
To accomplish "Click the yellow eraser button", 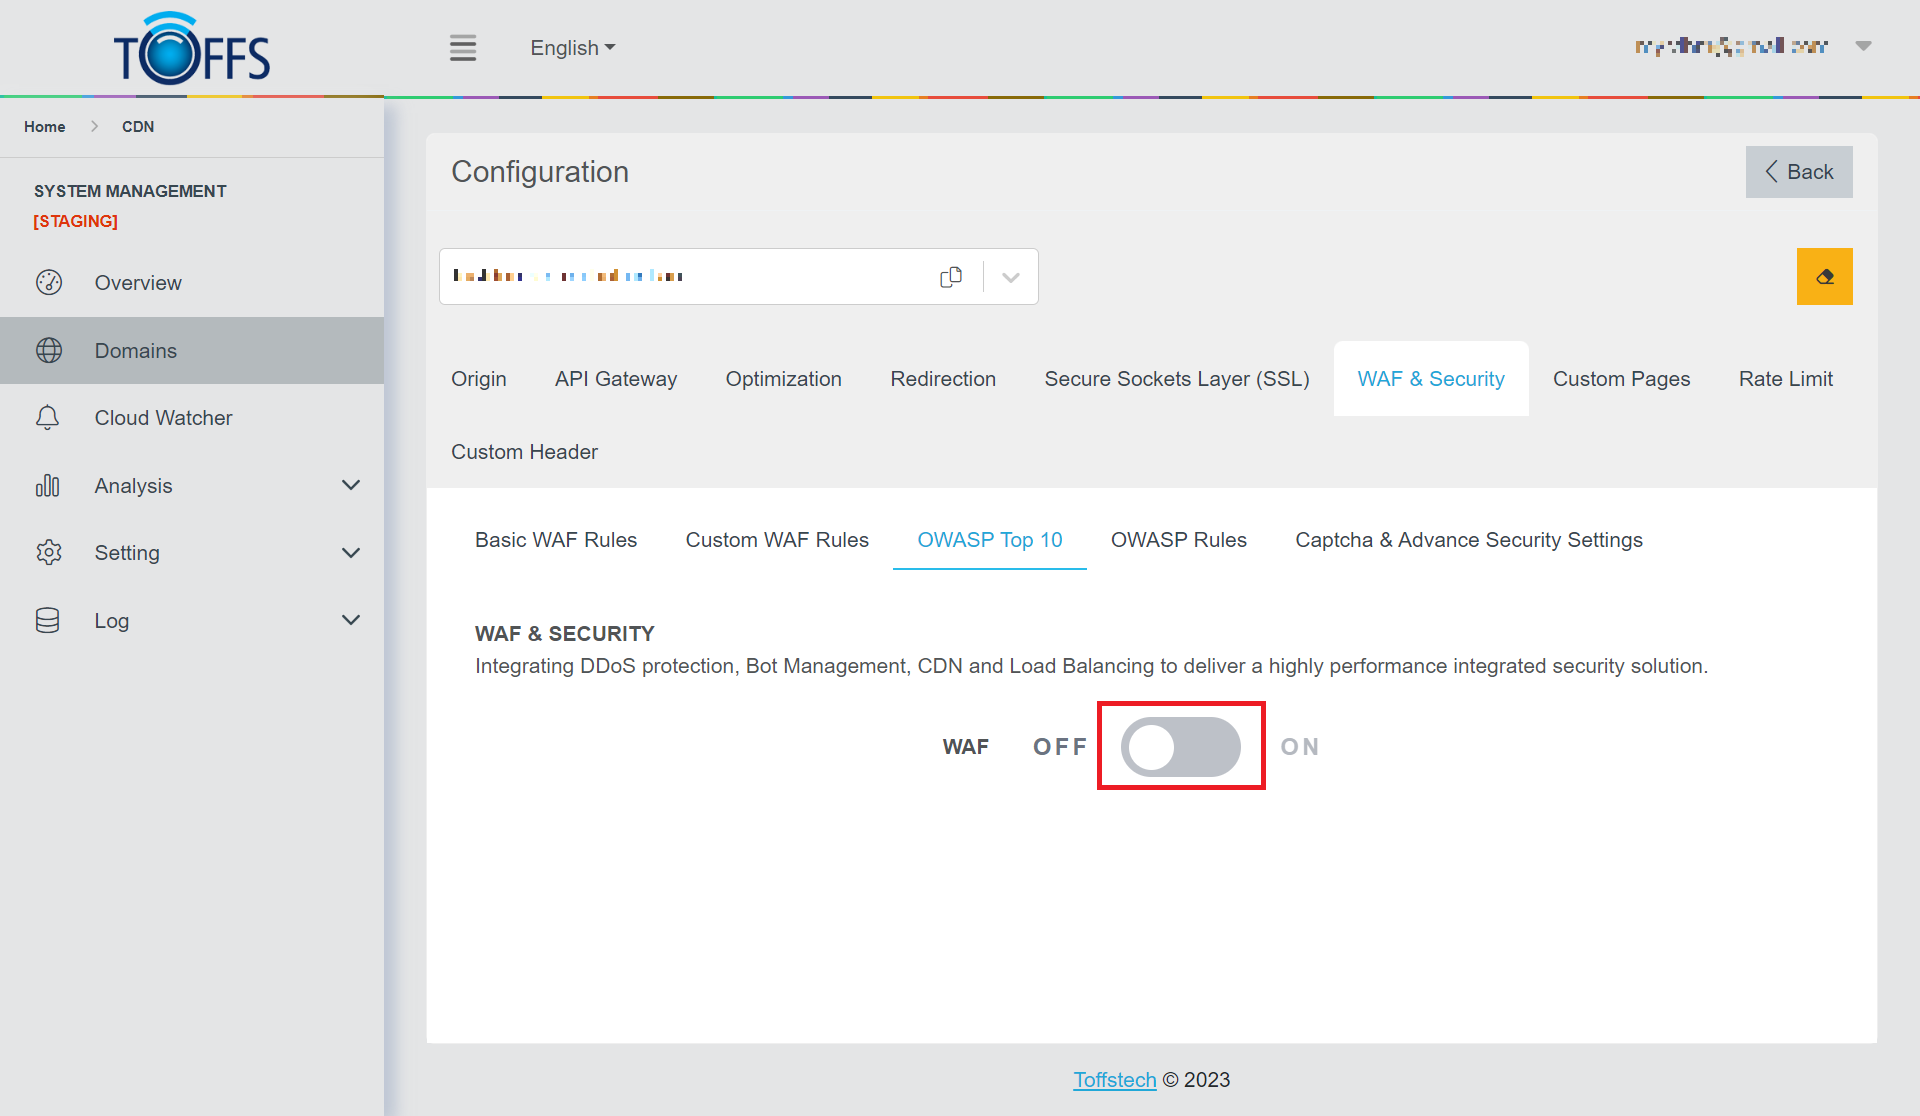I will [x=1824, y=277].
